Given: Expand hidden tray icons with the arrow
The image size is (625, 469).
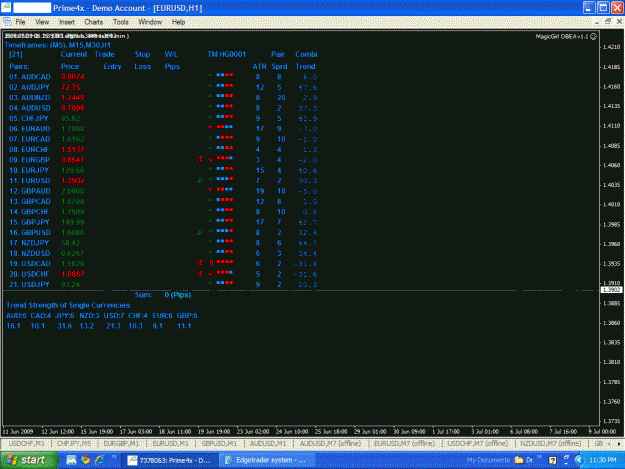Looking at the screenshot, I should coord(579,460).
